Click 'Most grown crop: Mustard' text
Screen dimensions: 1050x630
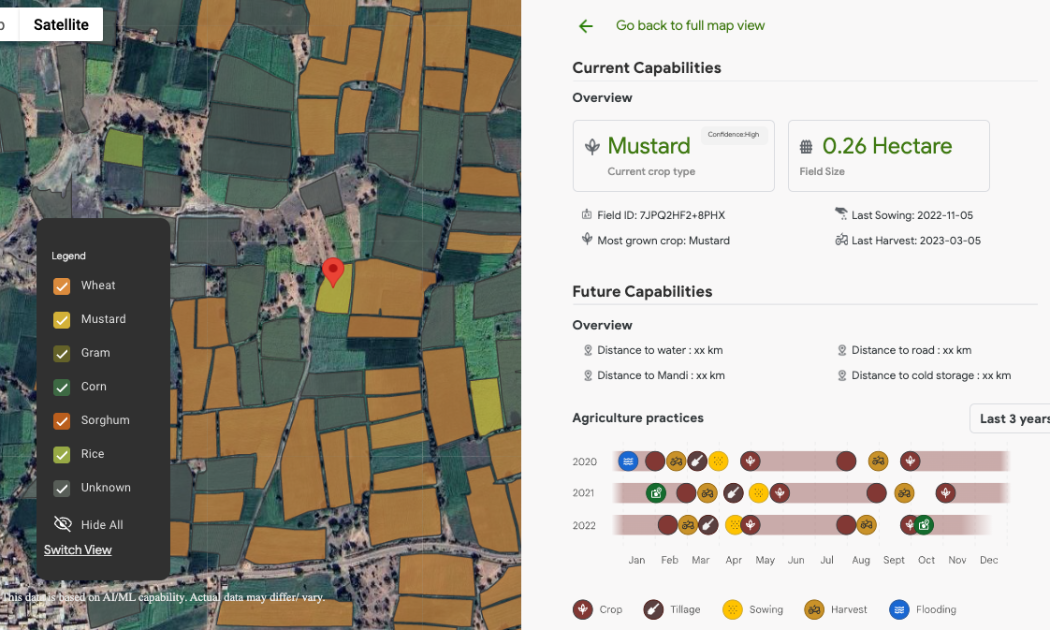point(663,240)
